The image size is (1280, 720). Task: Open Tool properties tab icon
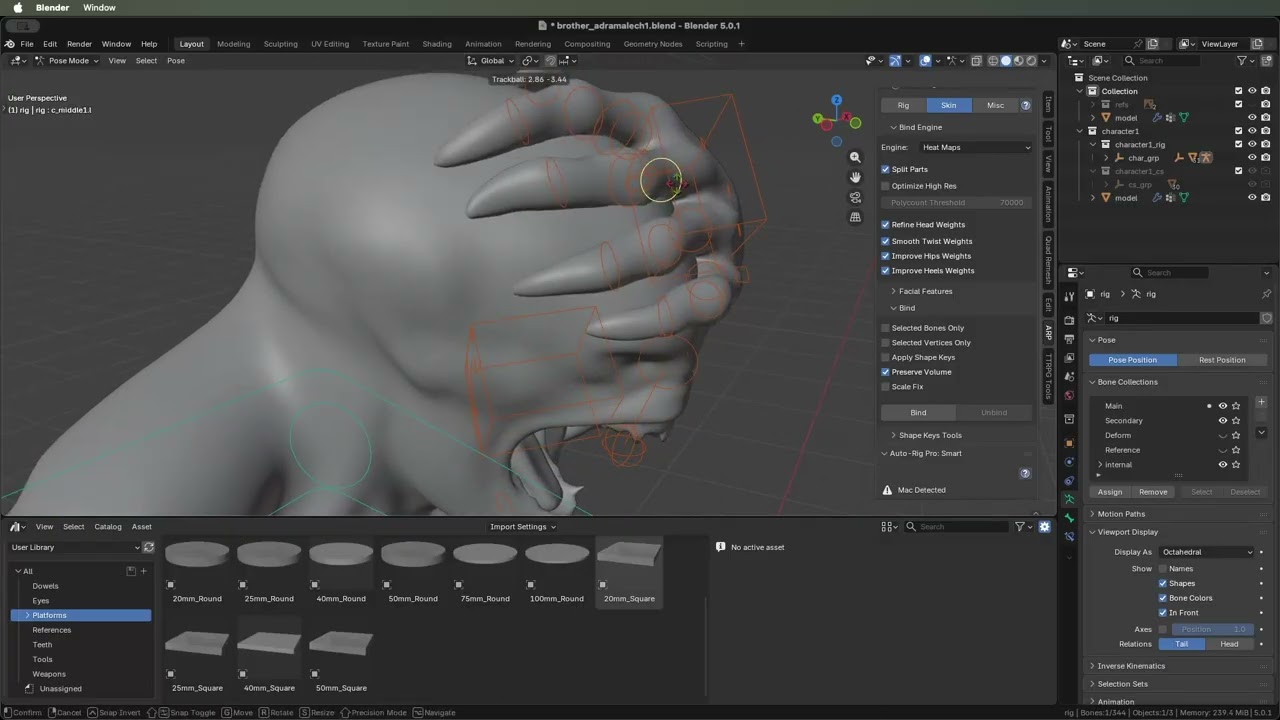pyautogui.click(x=1069, y=296)
